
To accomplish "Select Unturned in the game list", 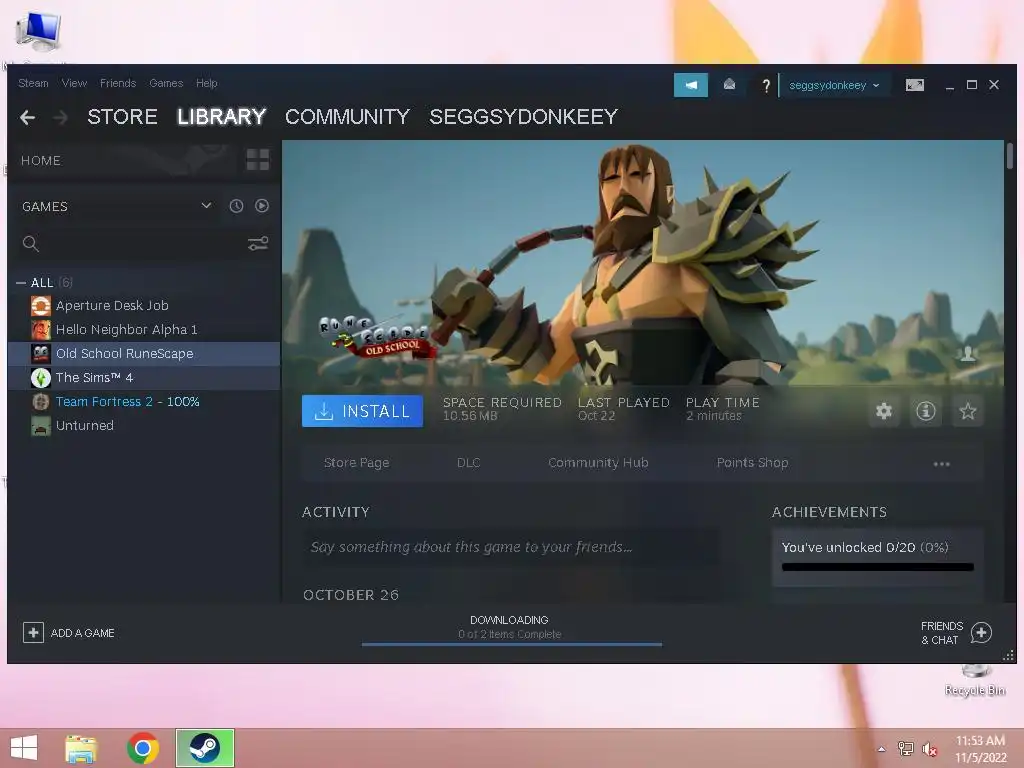I will click(144, 426).
